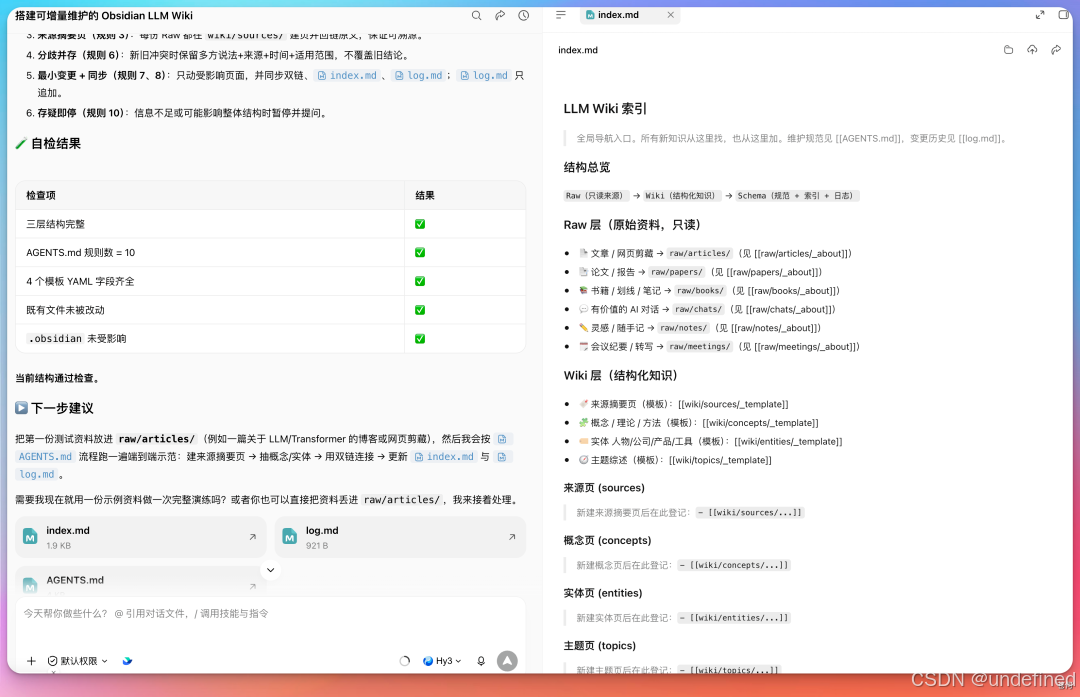Viewport: 1080px width, 697px height.
Task: Click the arrow icon on the AGENTS.md card
Action: coord(253,587)
